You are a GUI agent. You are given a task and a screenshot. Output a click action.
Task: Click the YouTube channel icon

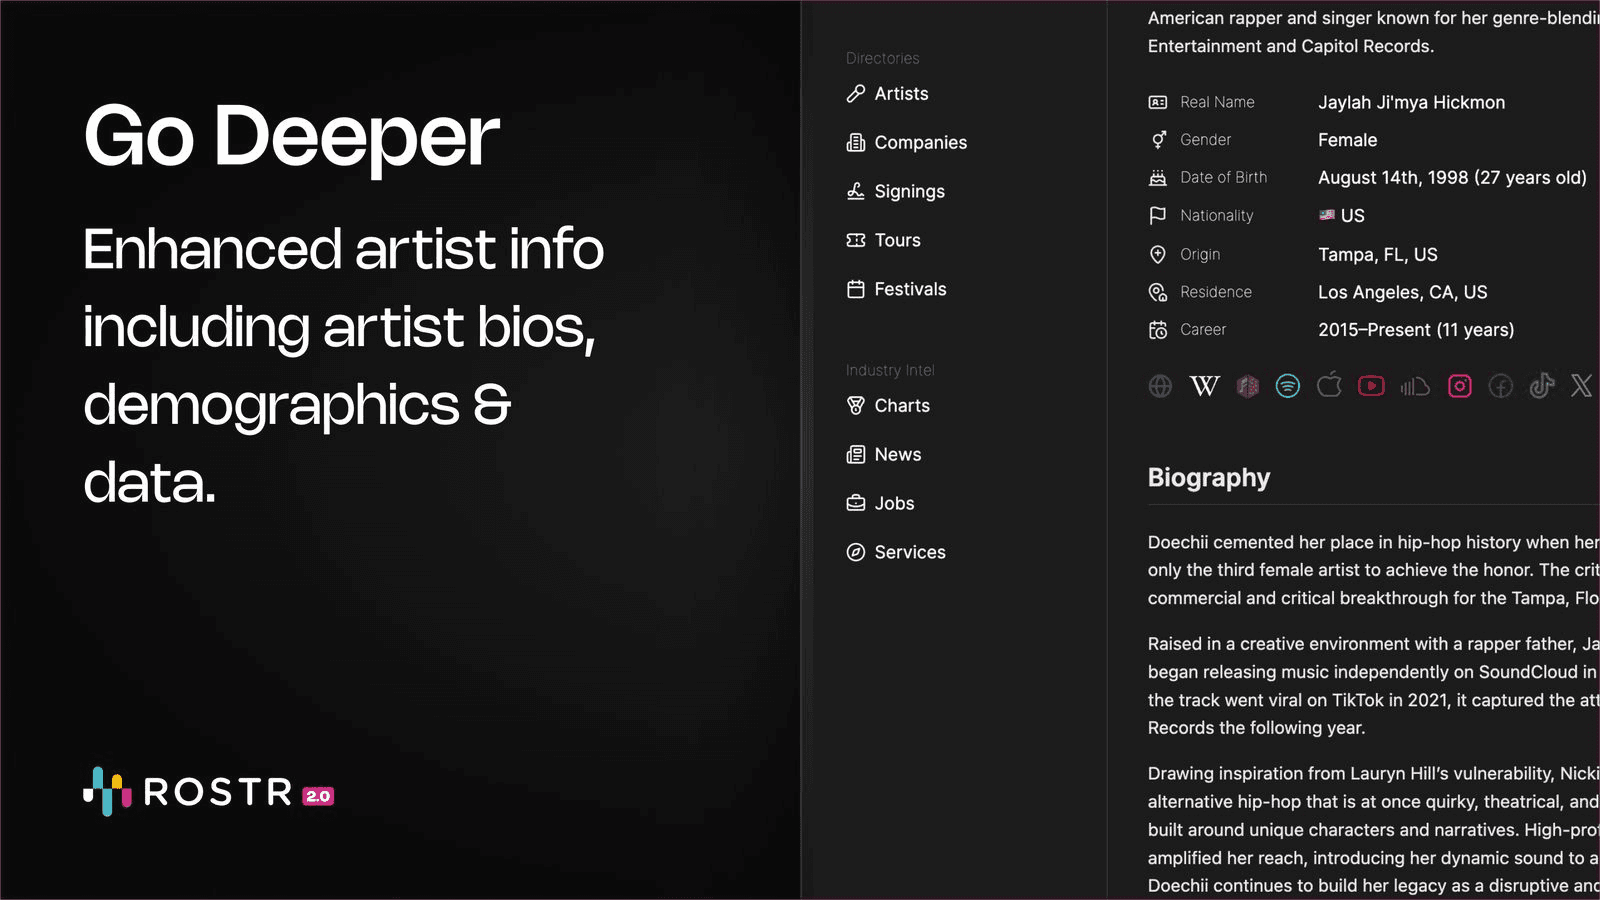1371,386
